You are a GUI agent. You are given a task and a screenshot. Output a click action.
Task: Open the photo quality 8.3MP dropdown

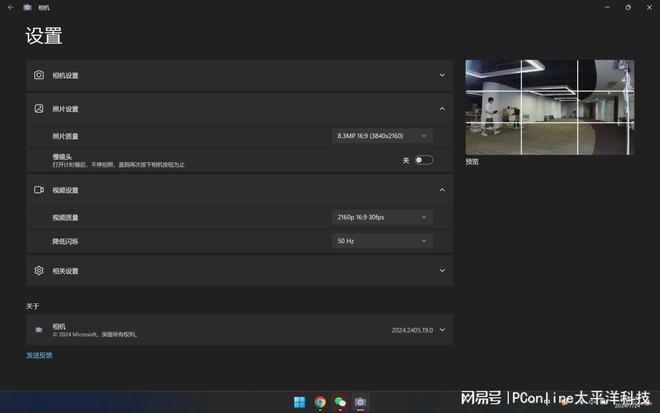tap(382, 136)
